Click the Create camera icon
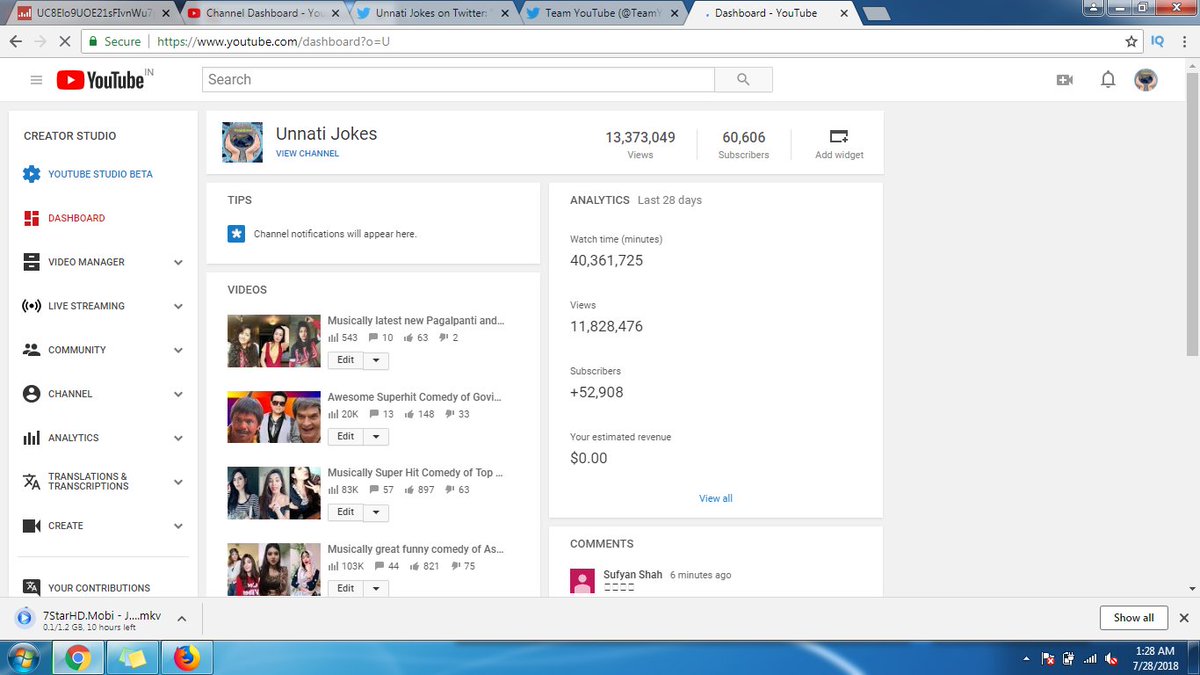Screen dimensions: 1200x675 pos(31,526)
